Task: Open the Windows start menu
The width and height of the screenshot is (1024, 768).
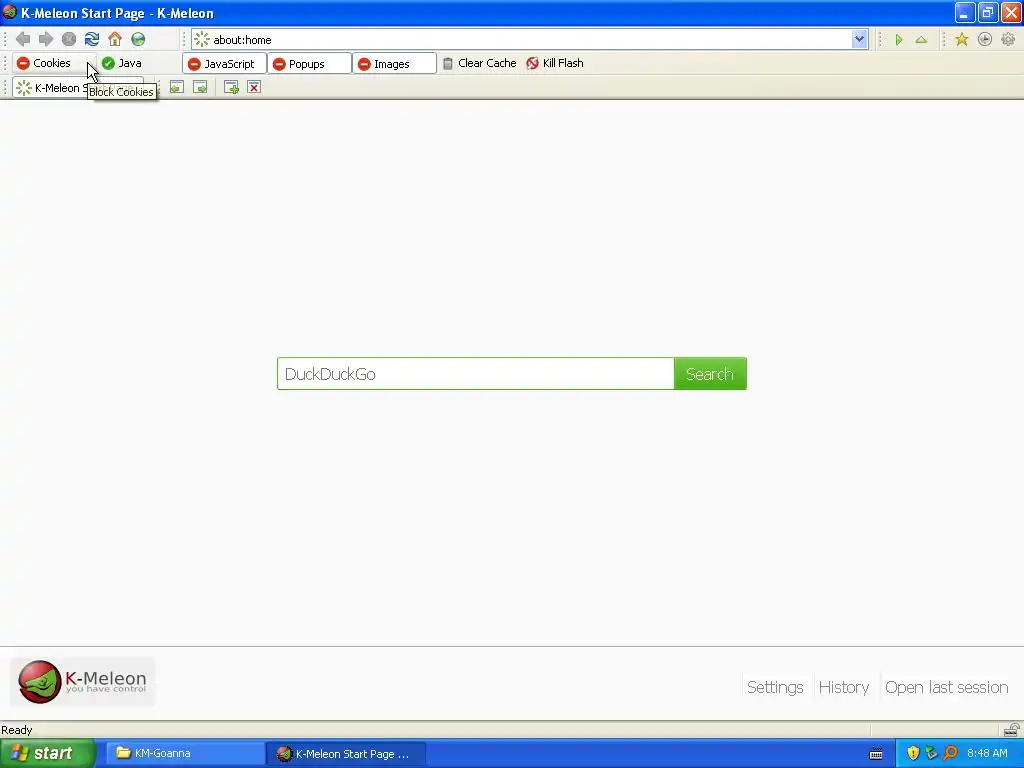Action: [47, 753]
